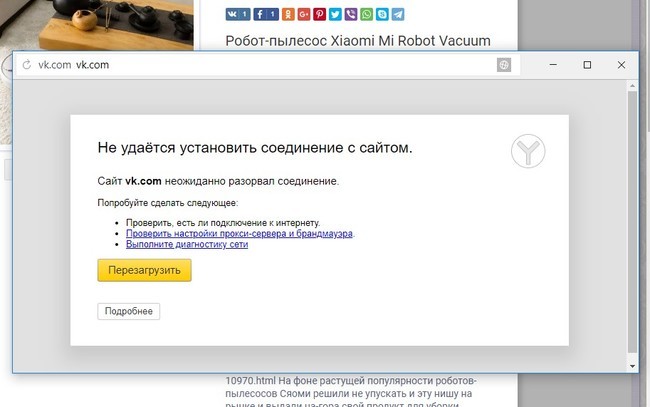Image resolution: width=650 pixels, height=407 pixels.
Task: Click scrollbar up arrow in popup
Action: coord(632,86)
